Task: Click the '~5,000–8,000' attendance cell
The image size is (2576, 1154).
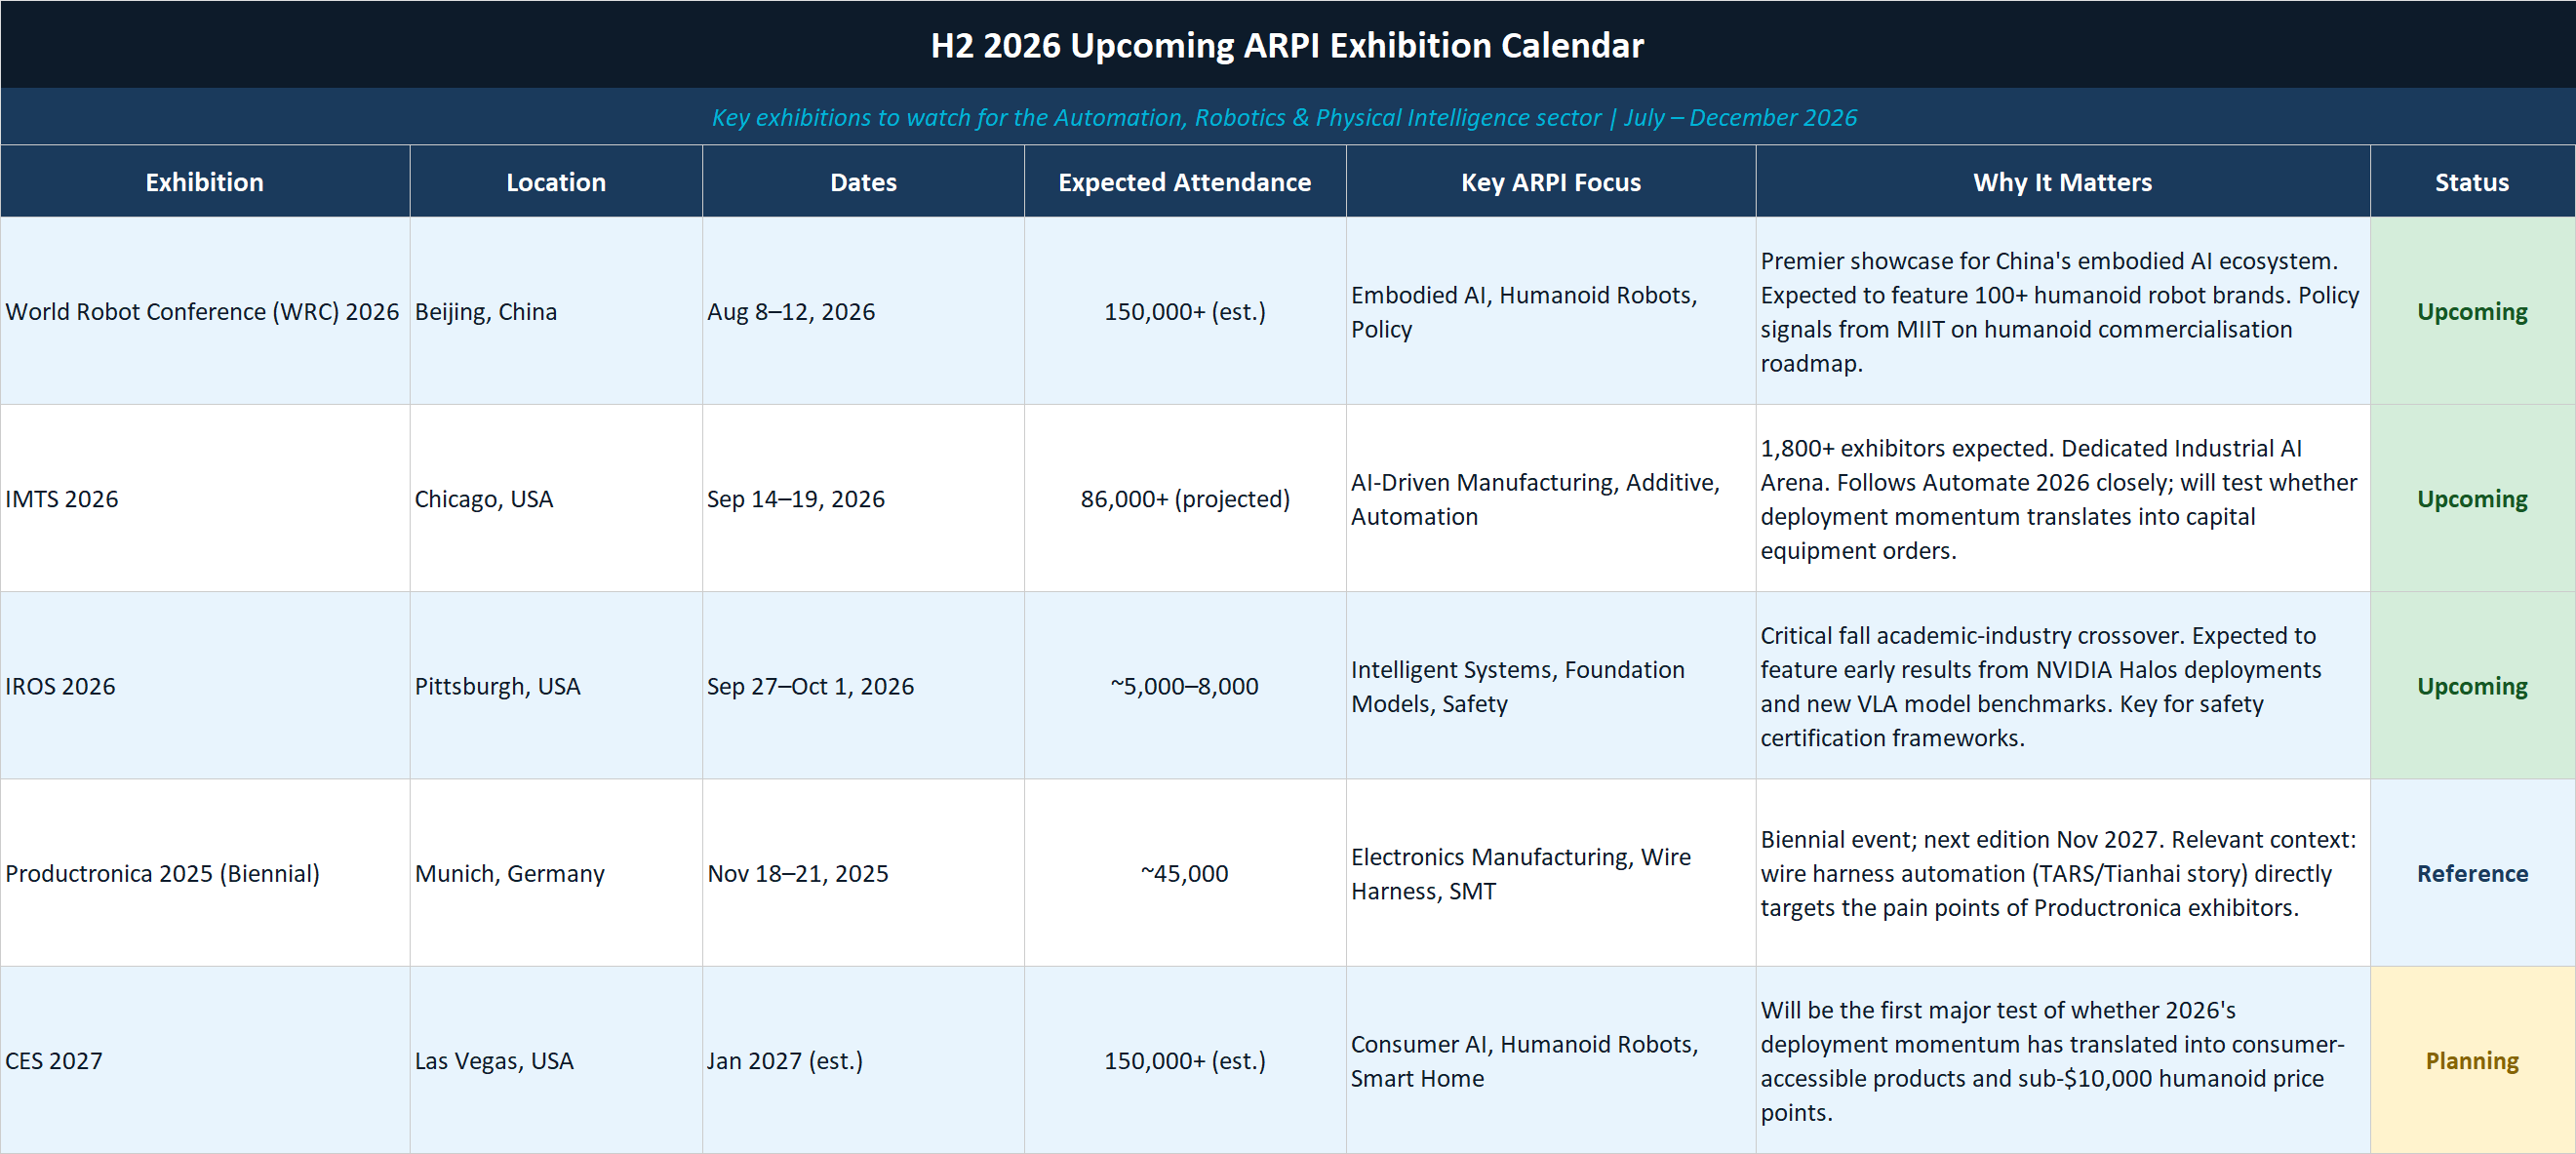Action: [x=1185, y=685]
